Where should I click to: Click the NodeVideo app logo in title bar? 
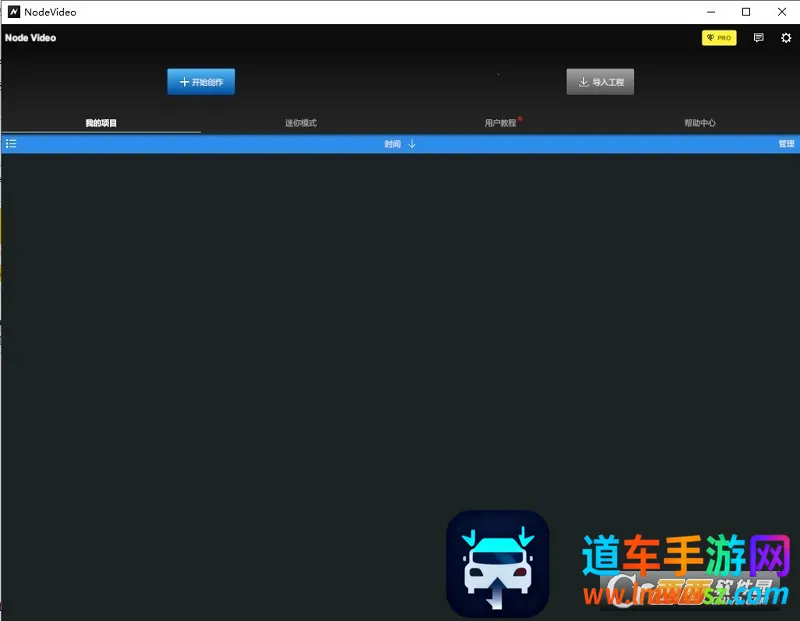(14, 12)
